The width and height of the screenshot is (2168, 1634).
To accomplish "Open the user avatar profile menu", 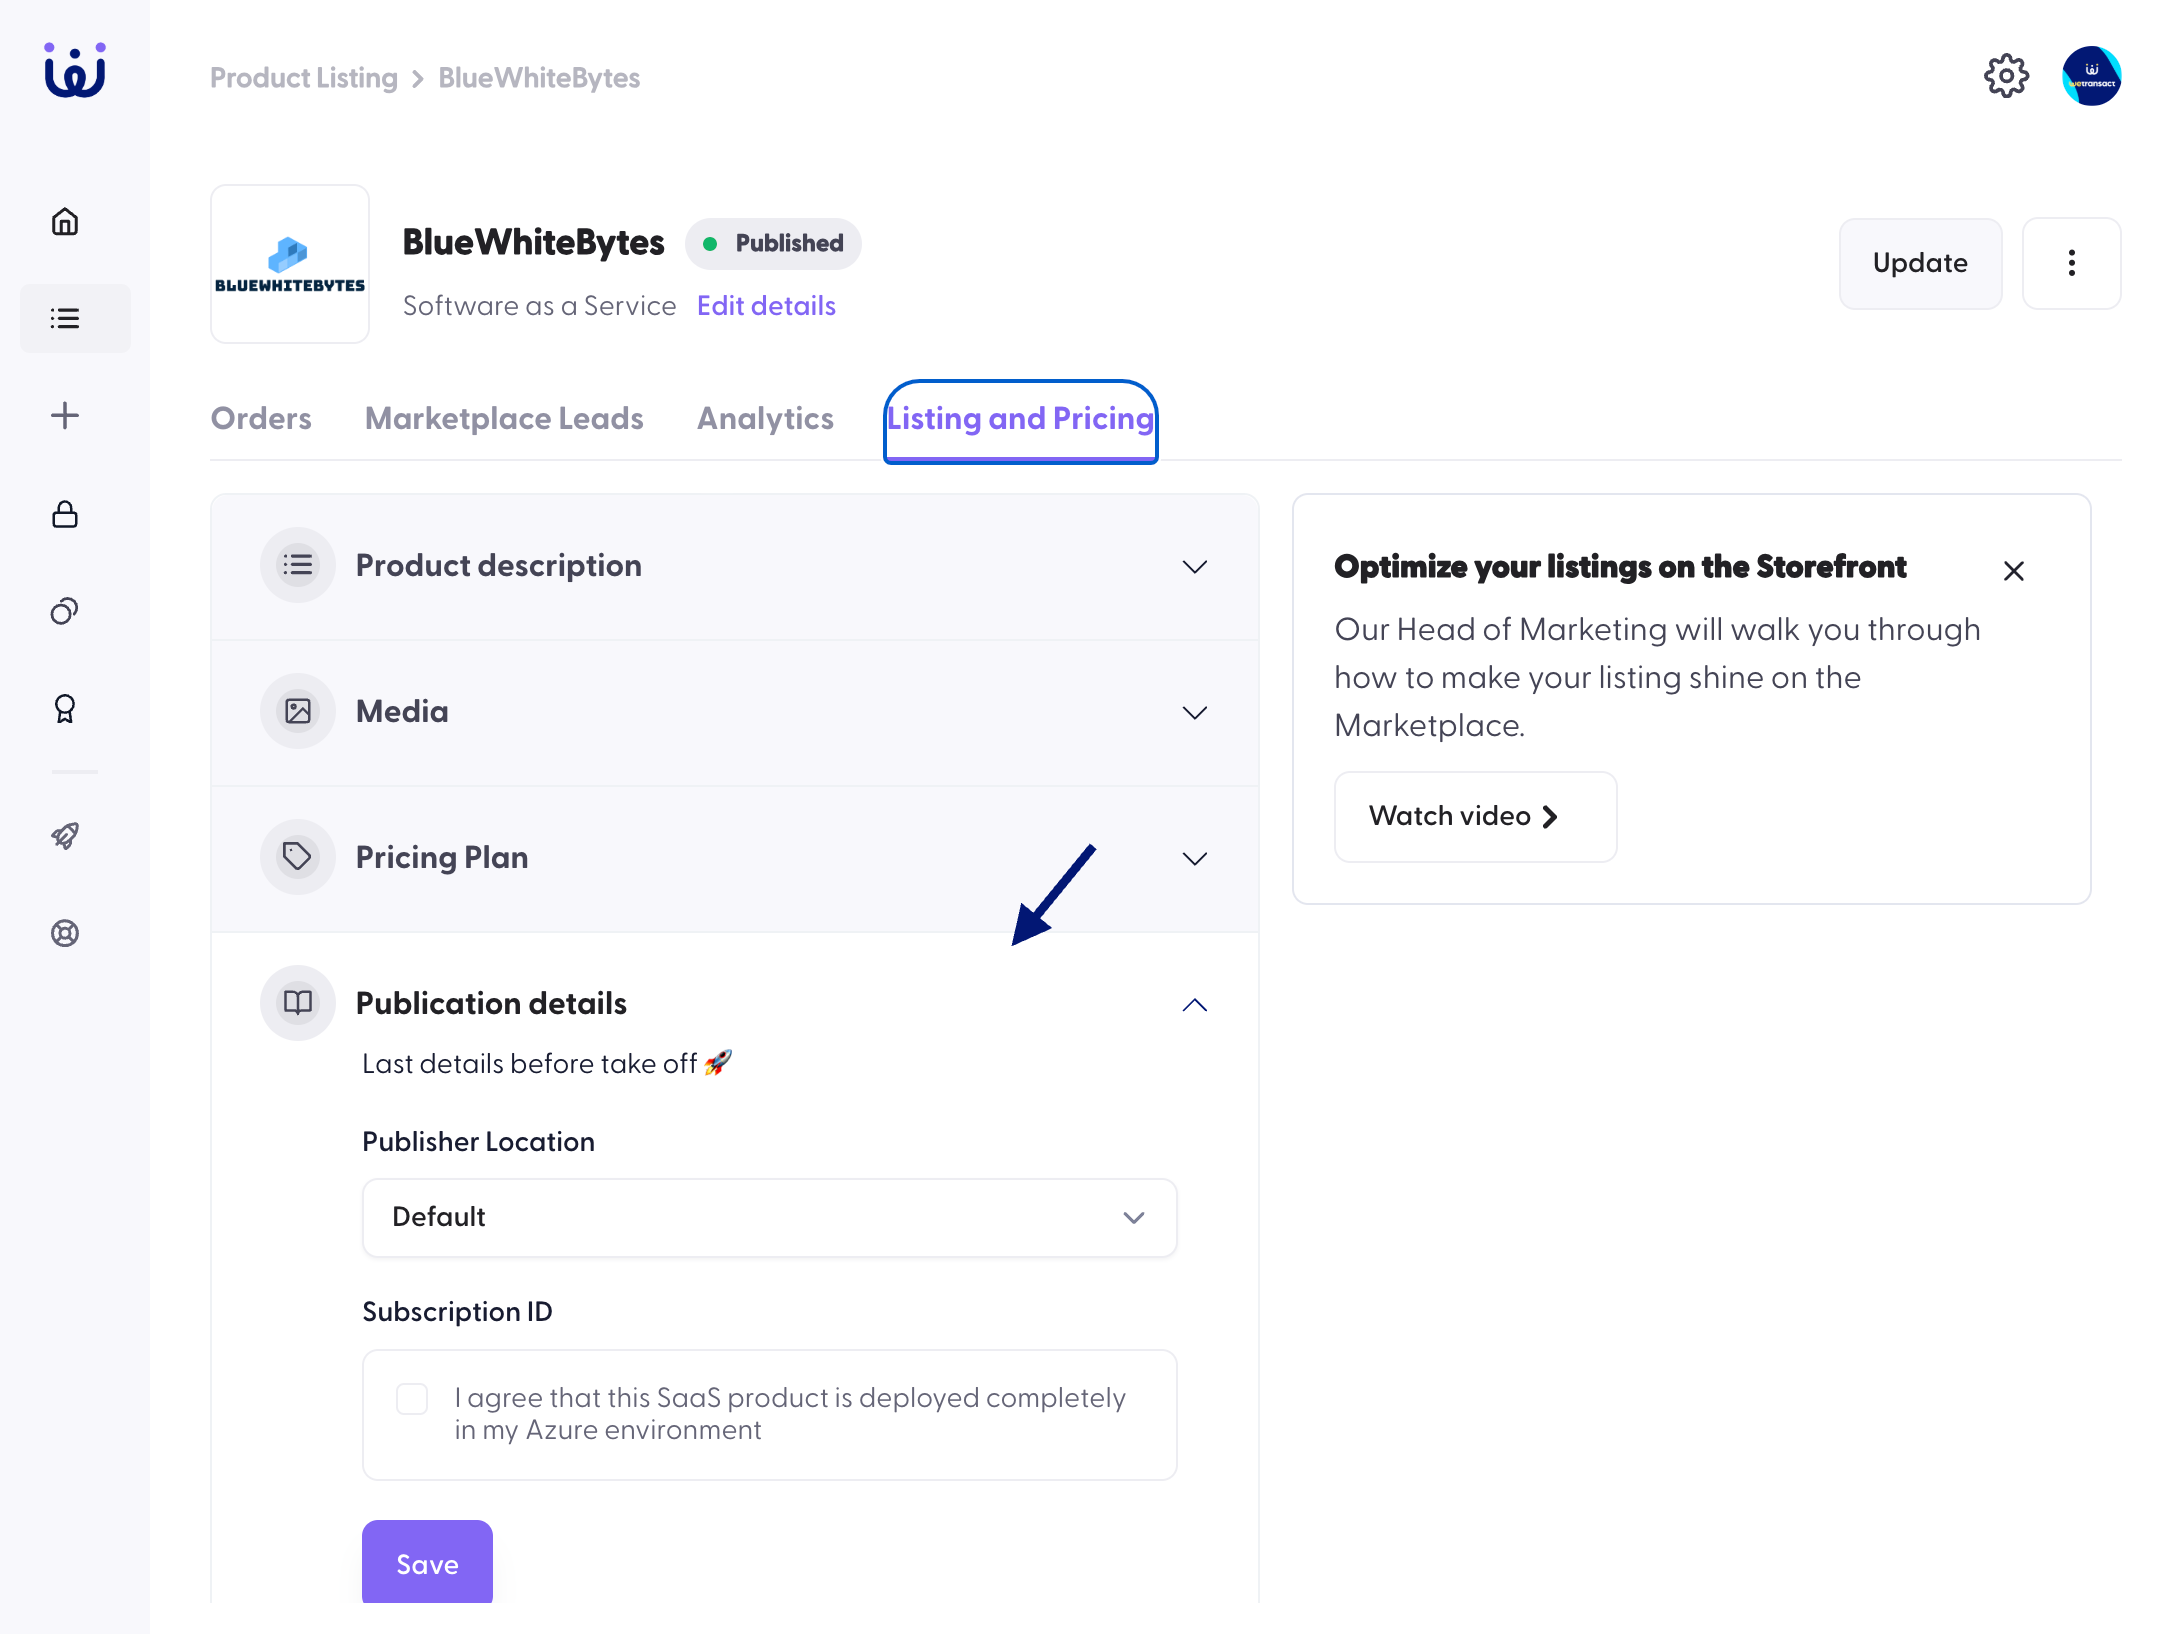I will pyautogui.click(x=2091, y=76).
